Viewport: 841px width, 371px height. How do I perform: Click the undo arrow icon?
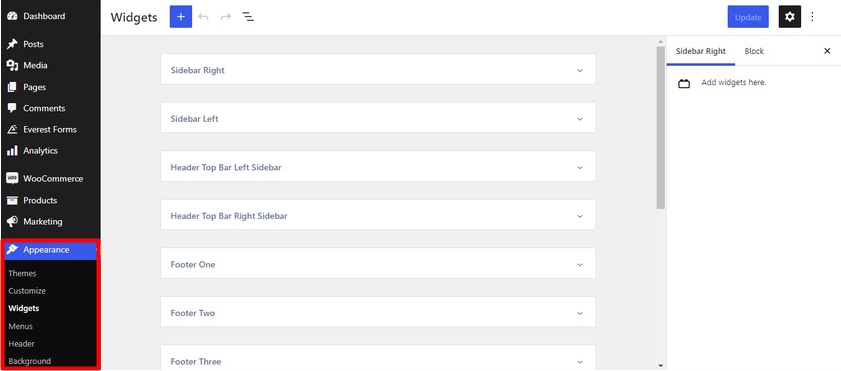point(203,17)
